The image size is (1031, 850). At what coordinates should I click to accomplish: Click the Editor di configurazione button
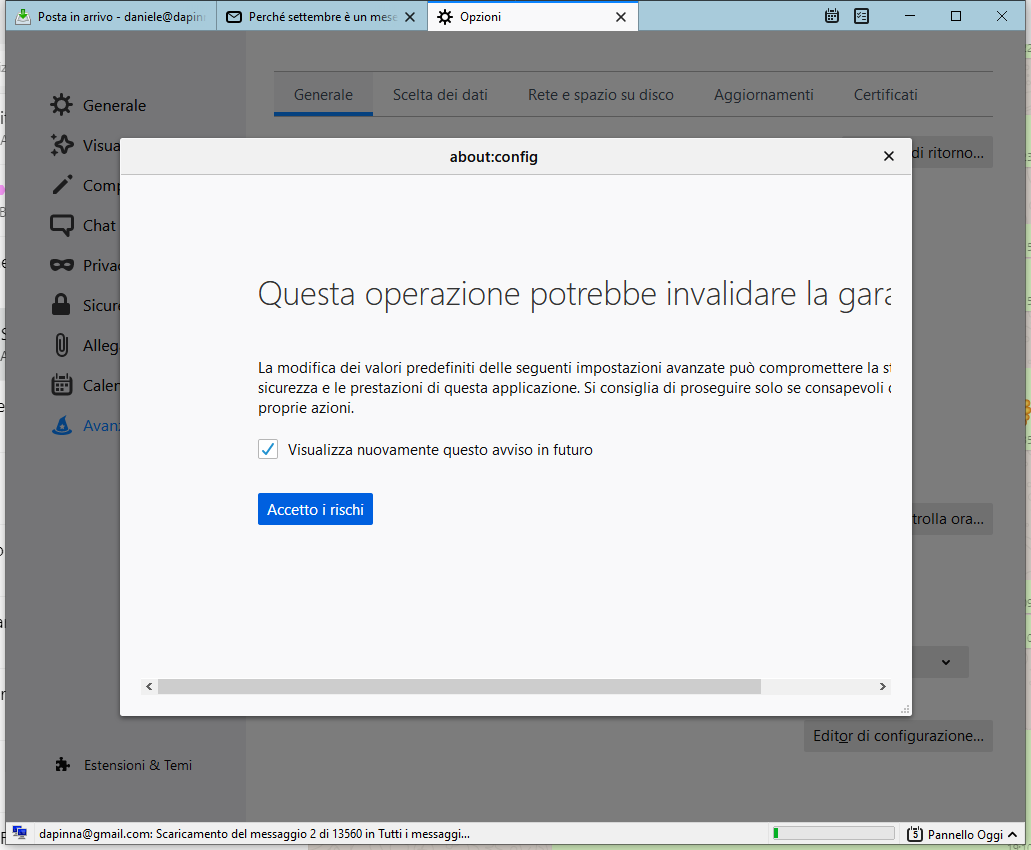click(898, 736)
